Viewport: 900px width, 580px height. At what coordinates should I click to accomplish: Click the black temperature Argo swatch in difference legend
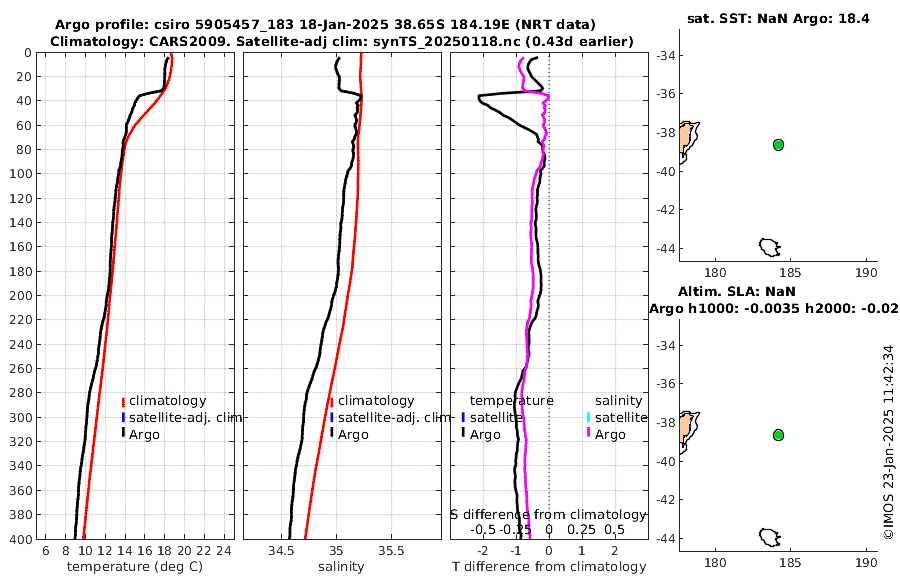coord(463,432)
